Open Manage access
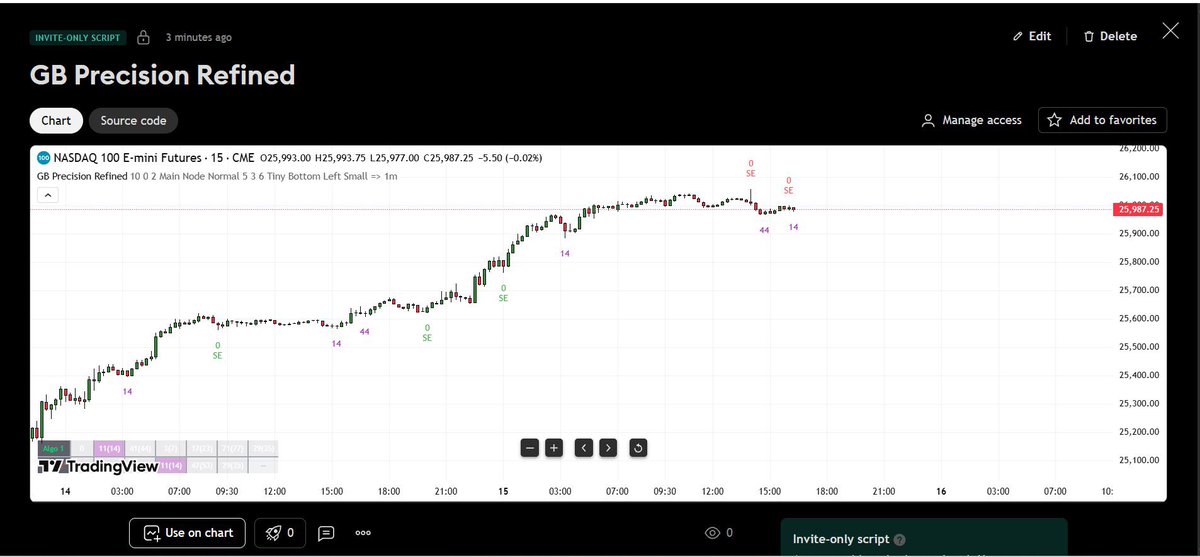 tap(971, 120)
